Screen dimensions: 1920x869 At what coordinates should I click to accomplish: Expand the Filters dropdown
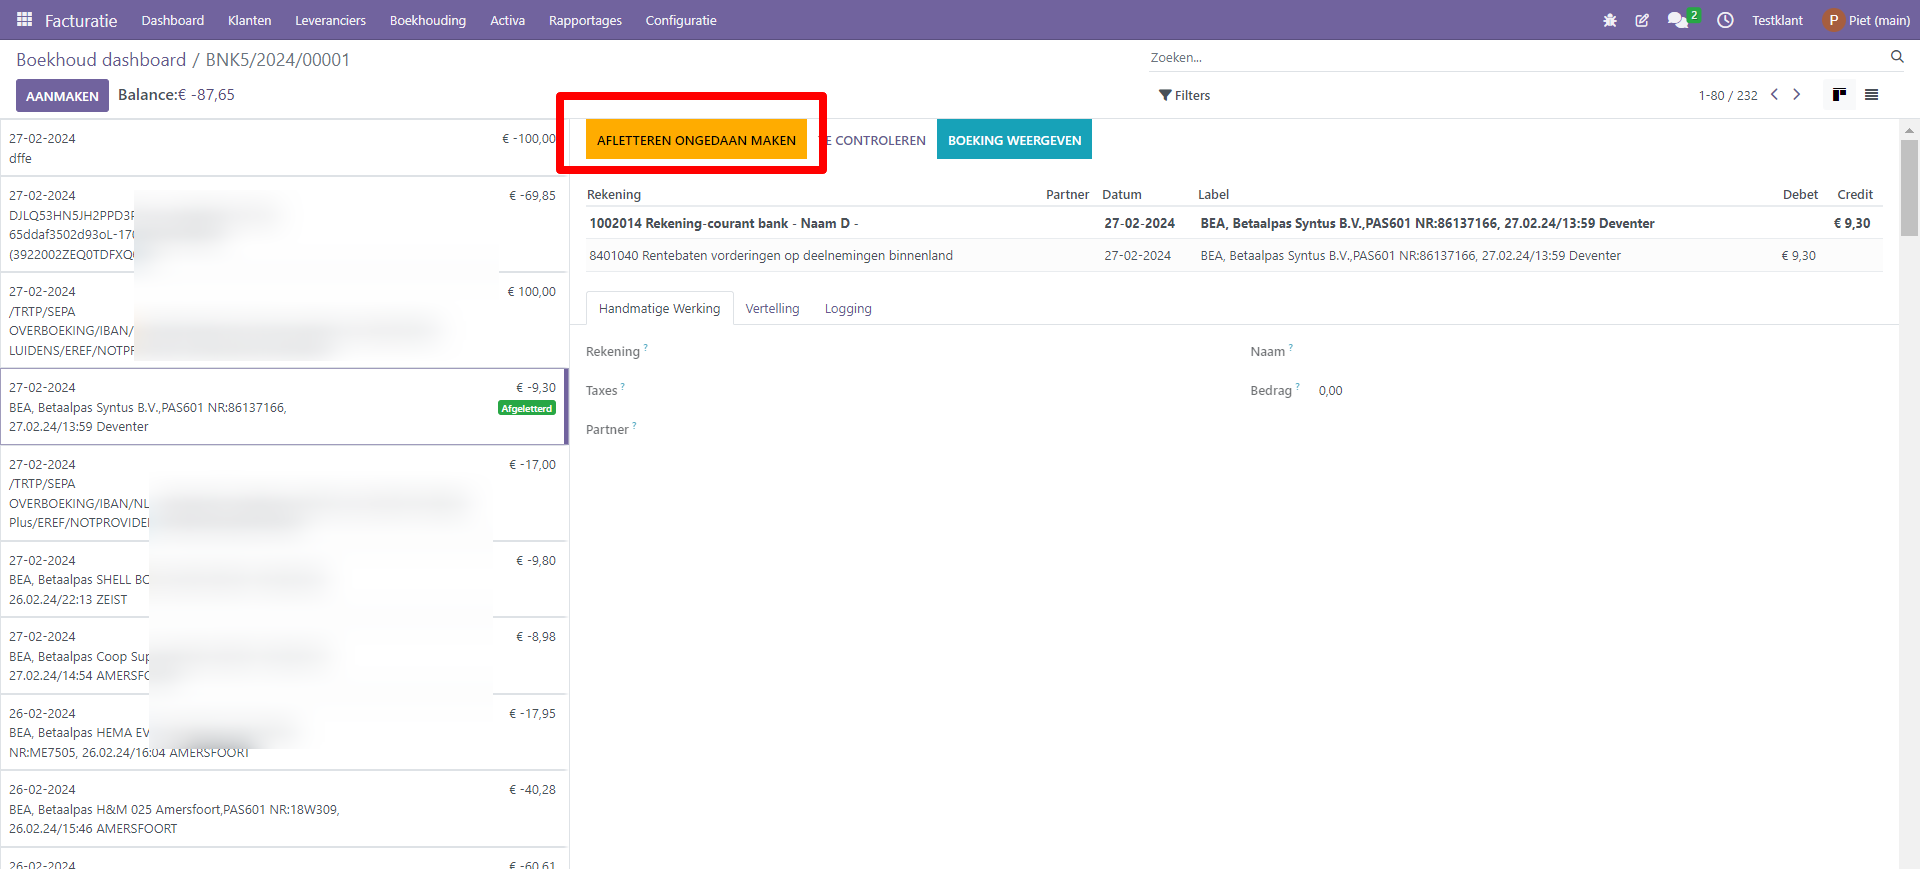(x=1184, y=95)
